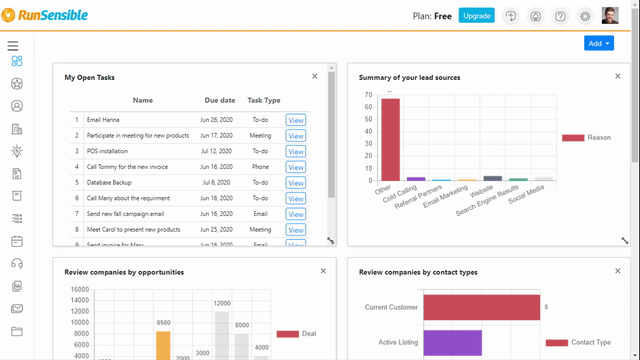The height and width of the screenshot is (360, 640).
Task: Click the My Open Tasks resize handle icon
Action: 331,241
